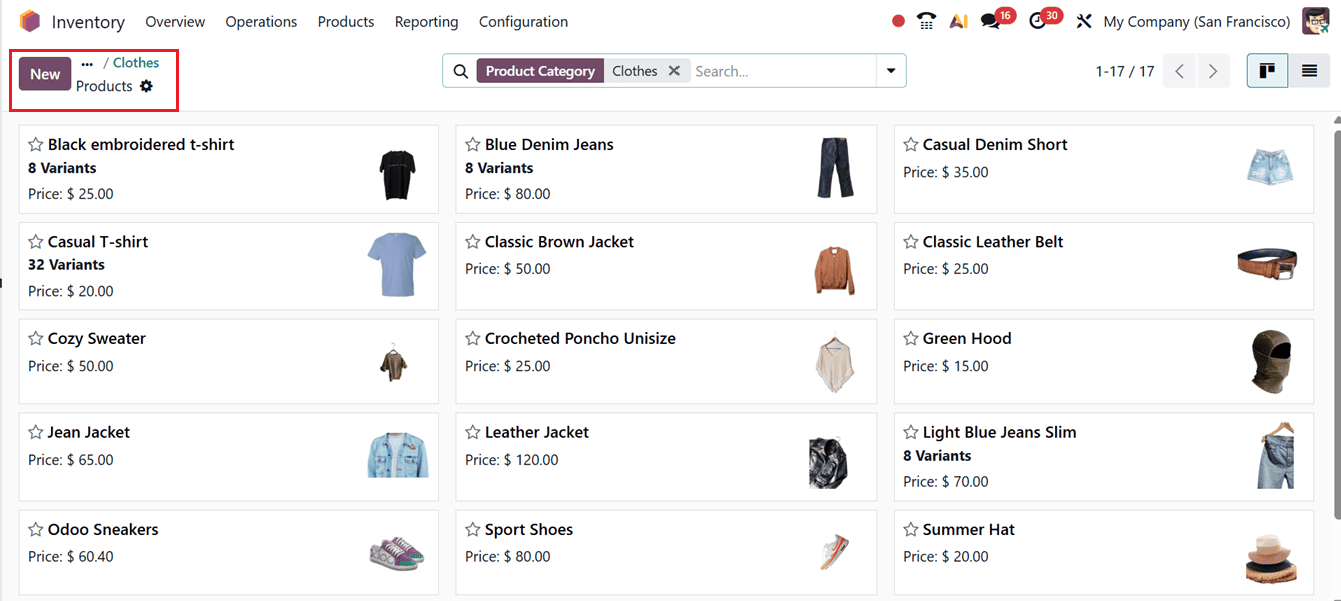
Task: Open the Reporting menu
Action: pyautogui.click(x=426, y=21)
